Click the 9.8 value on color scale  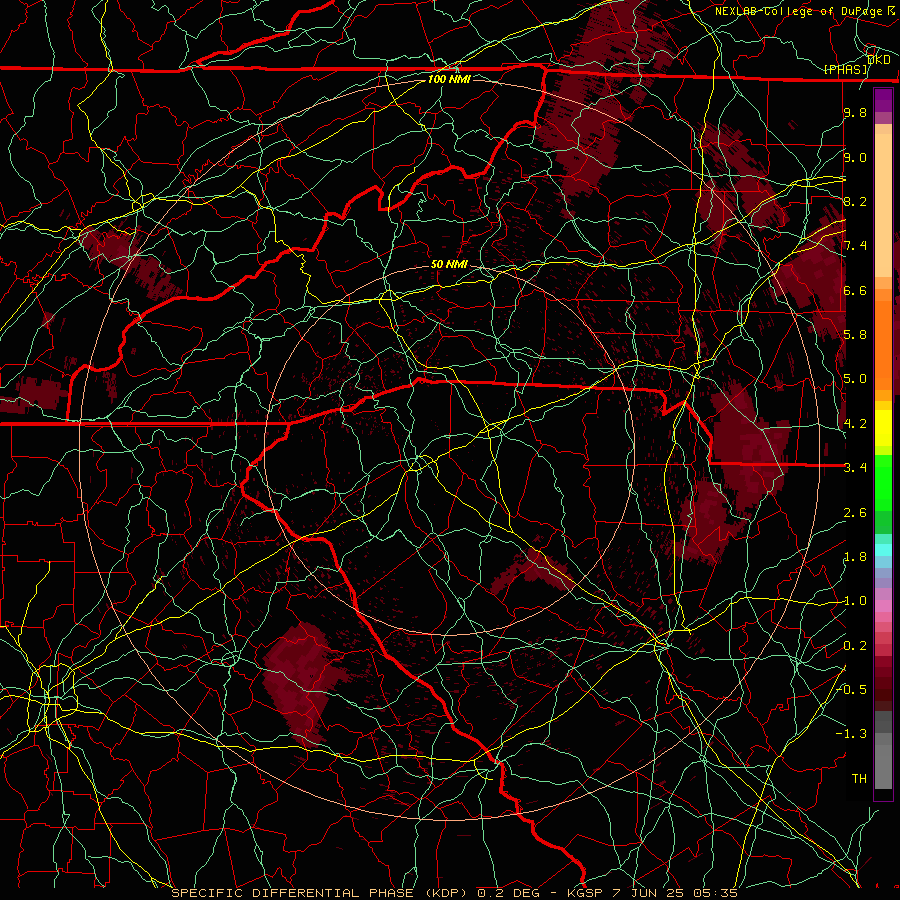pyautogui.click(x=855, y=112)
